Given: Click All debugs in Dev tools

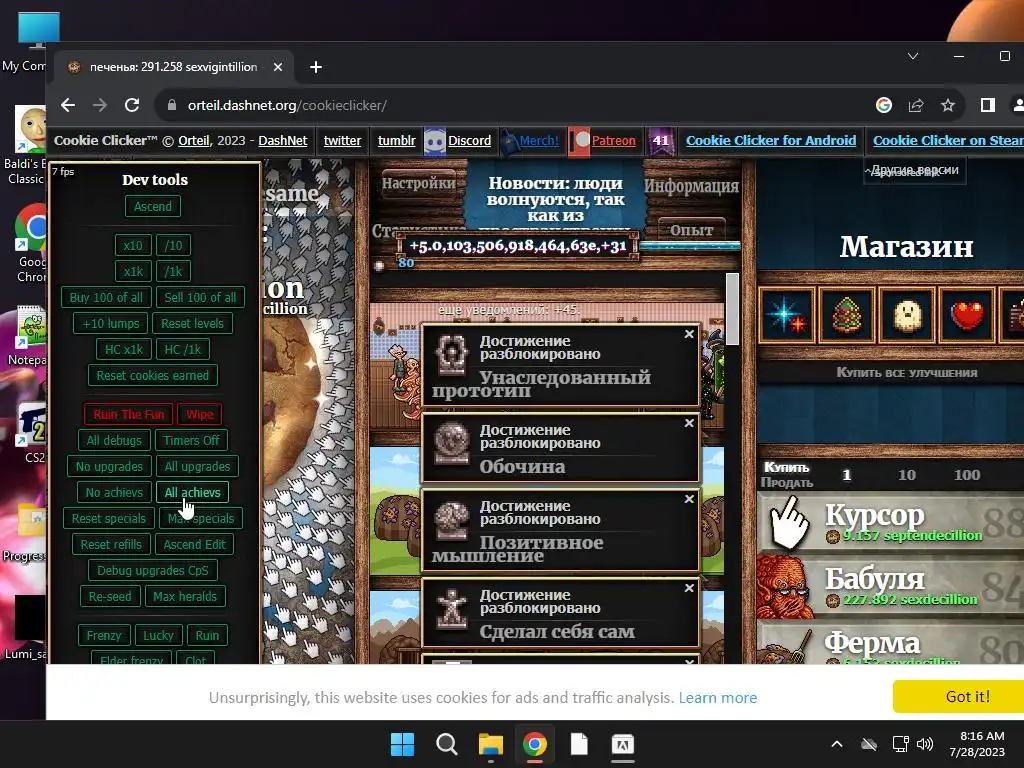Looking at the screenshot, I should pos(114,440).
